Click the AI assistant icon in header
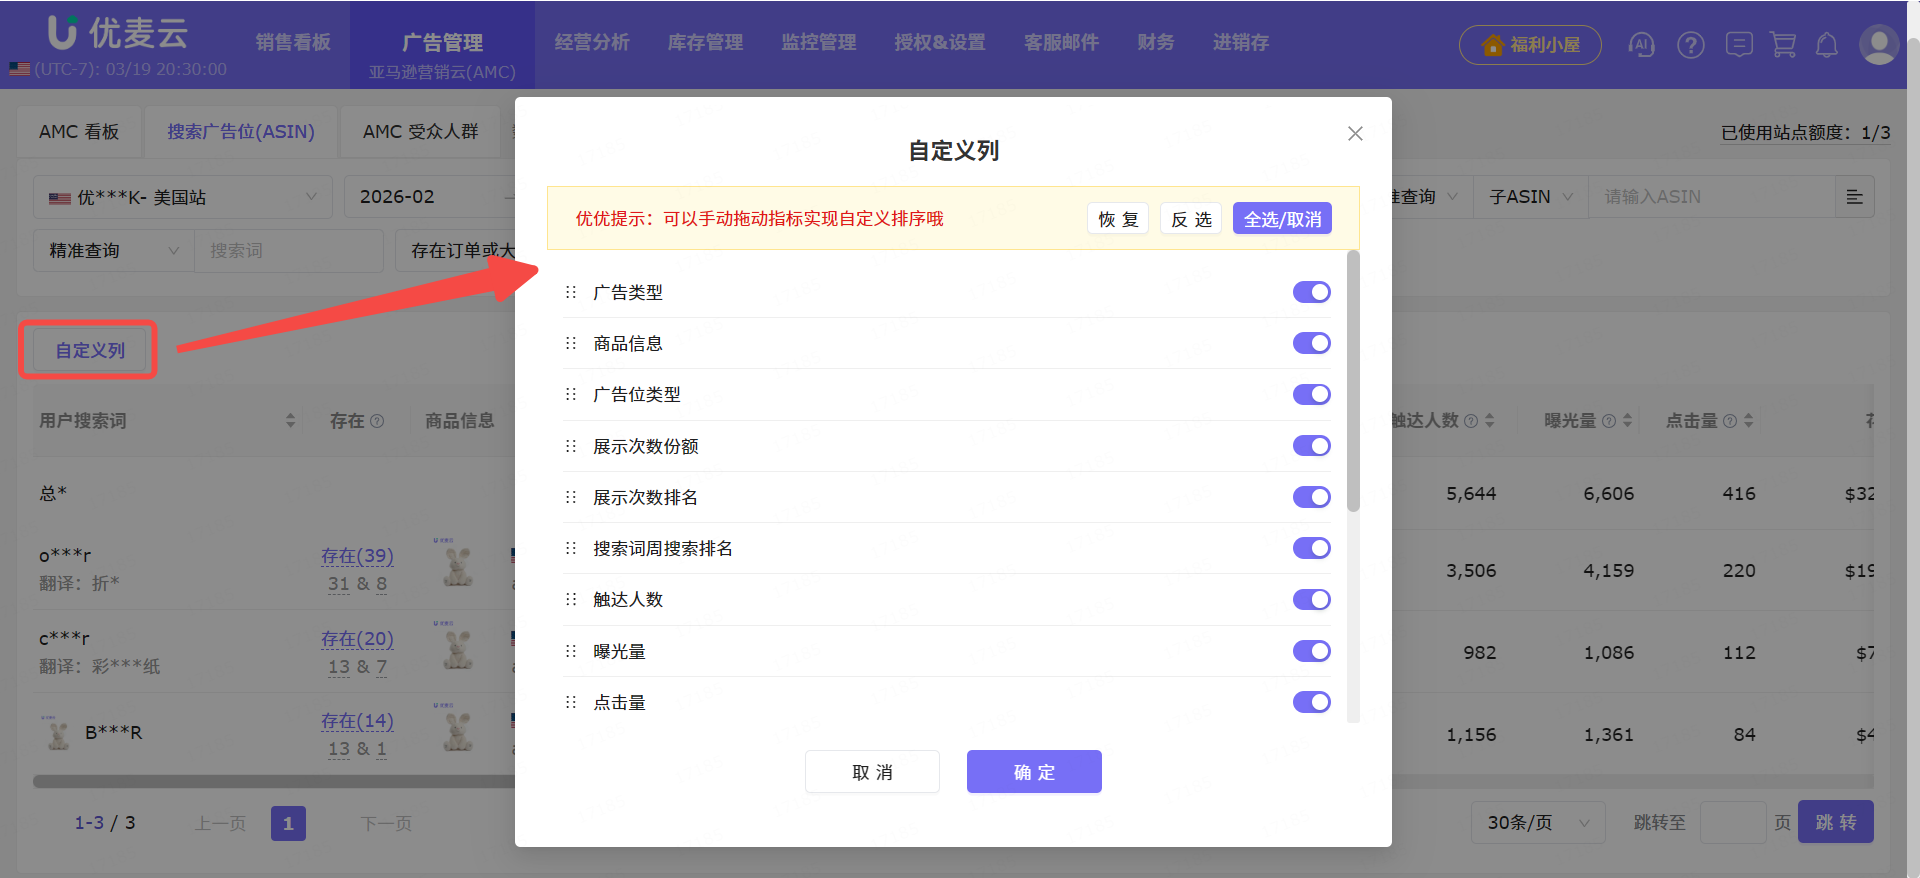The width and height of the screenshot is (1920, 878). click(1641, 45)
